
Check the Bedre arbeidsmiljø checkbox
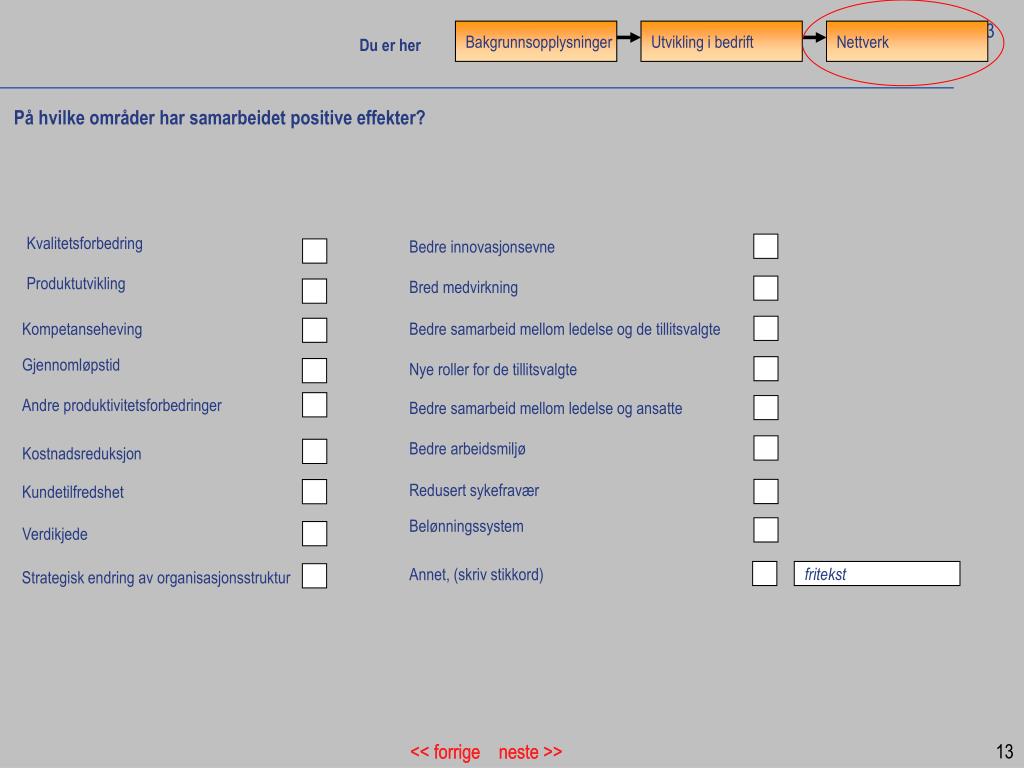[x=765, y=448]
